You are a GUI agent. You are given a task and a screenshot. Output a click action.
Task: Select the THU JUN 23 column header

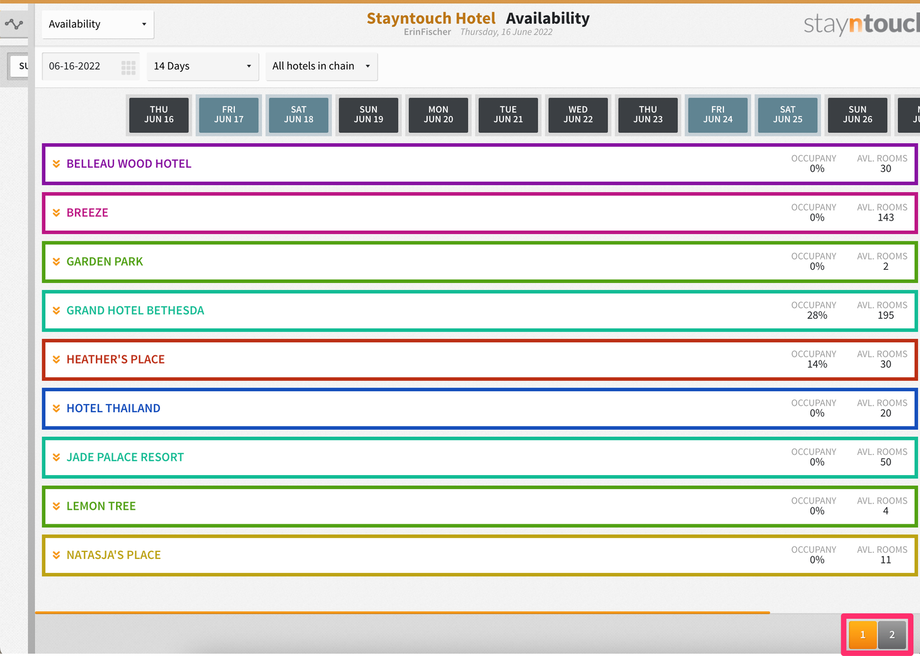[648, 115]
